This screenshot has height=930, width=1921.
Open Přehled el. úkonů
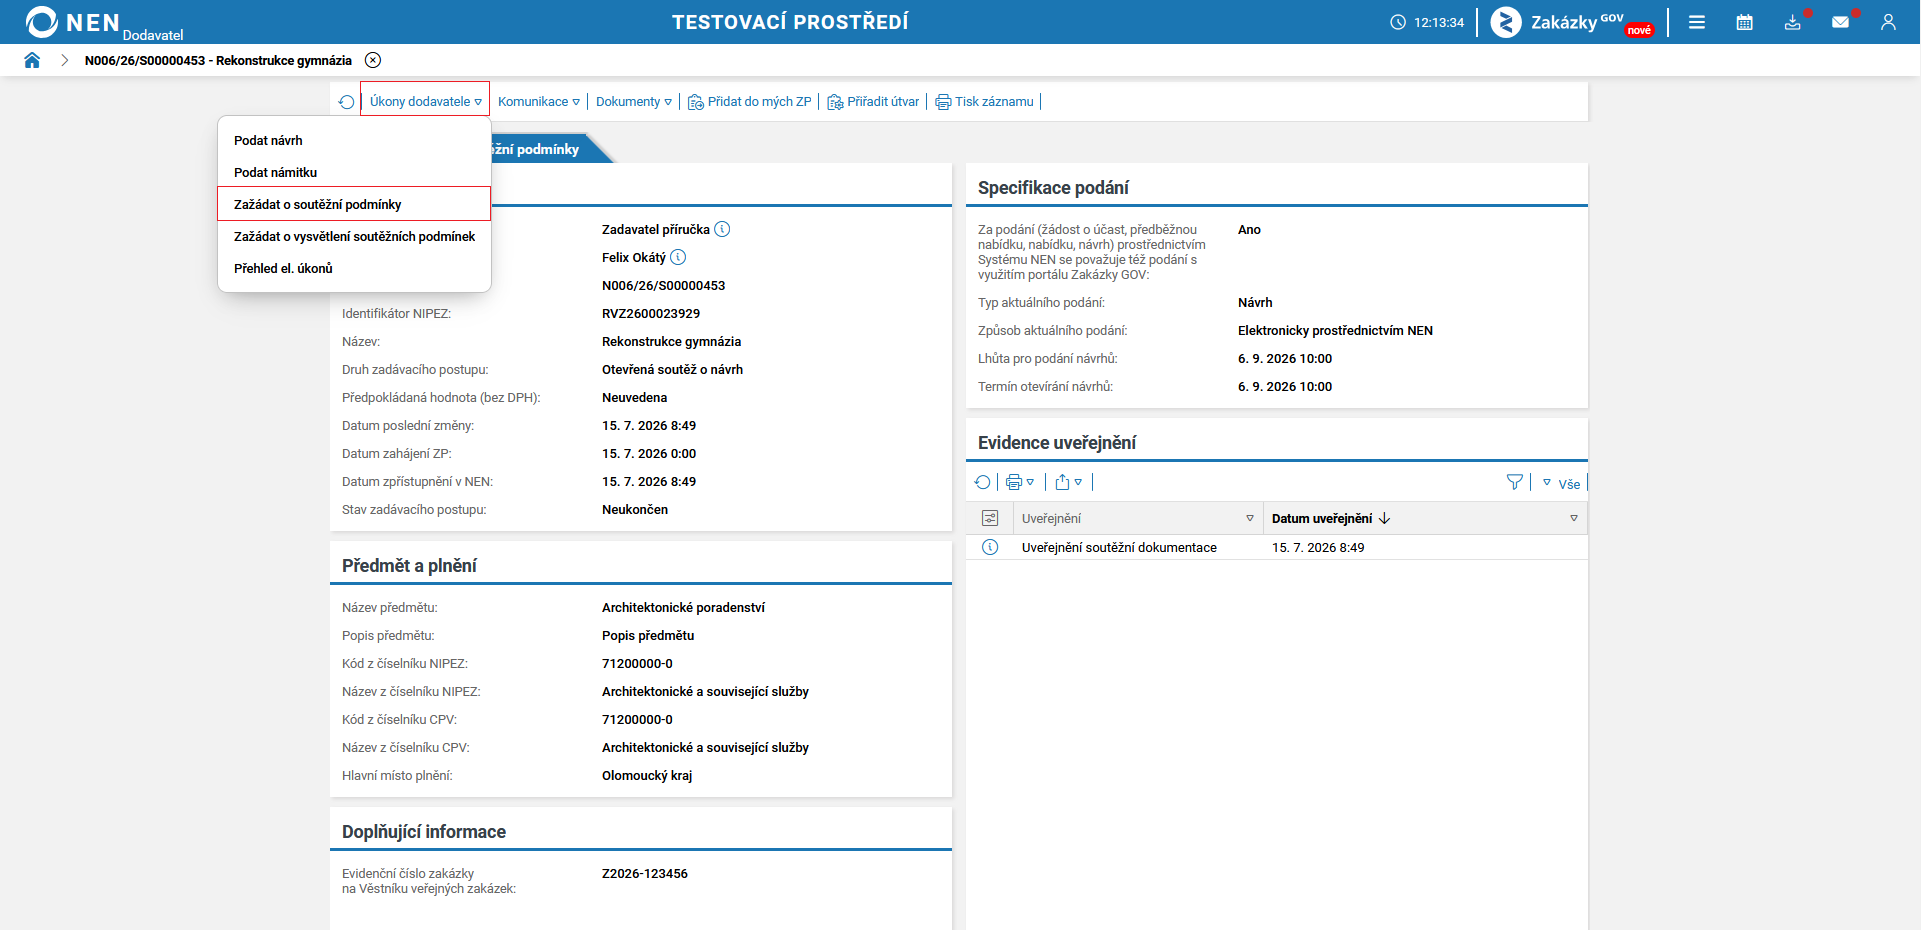pos(354,268)
